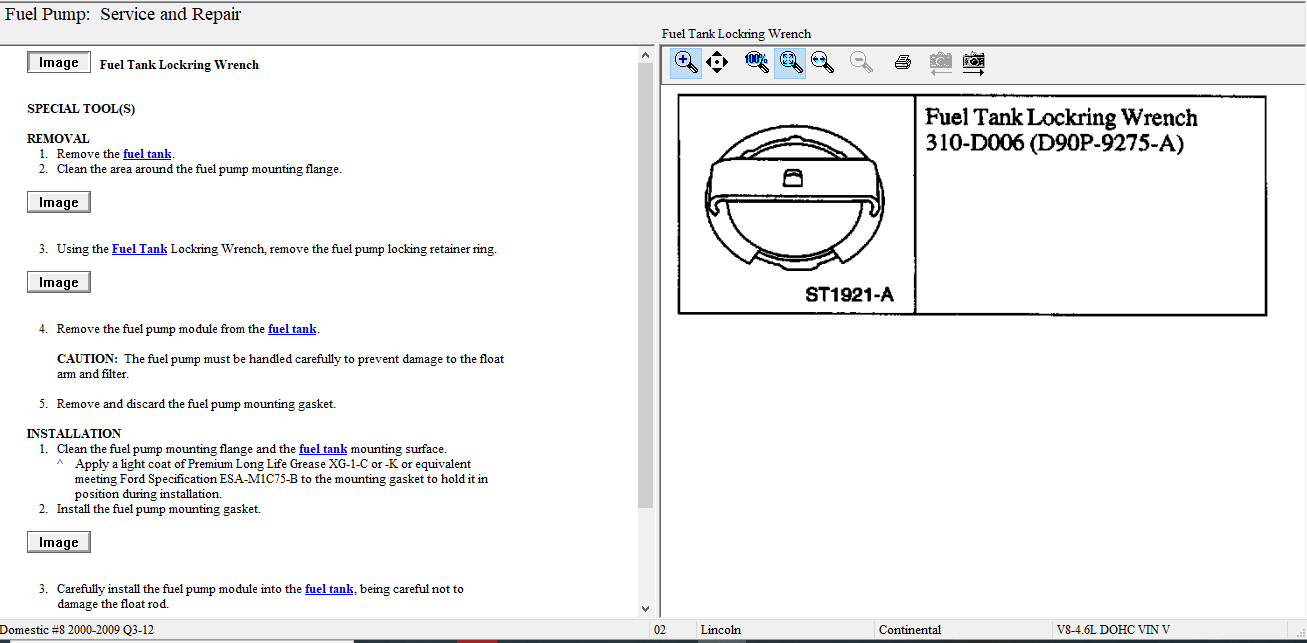Viewport: 1307px width, 643px height.
Task: Click the lockring wrench illustration ST1921-A
Action: (797, 205)
